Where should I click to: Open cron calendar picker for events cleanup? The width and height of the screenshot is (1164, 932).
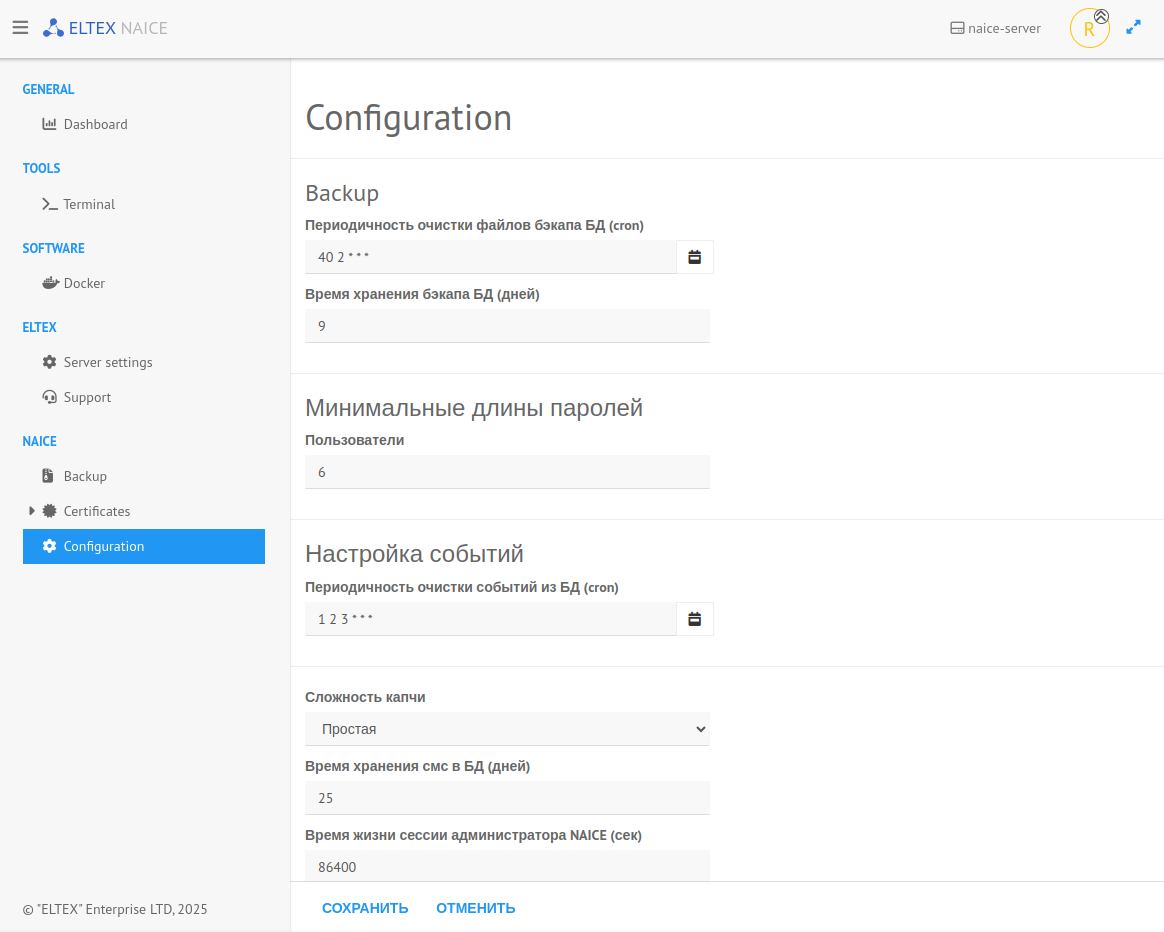click(695, 619)
